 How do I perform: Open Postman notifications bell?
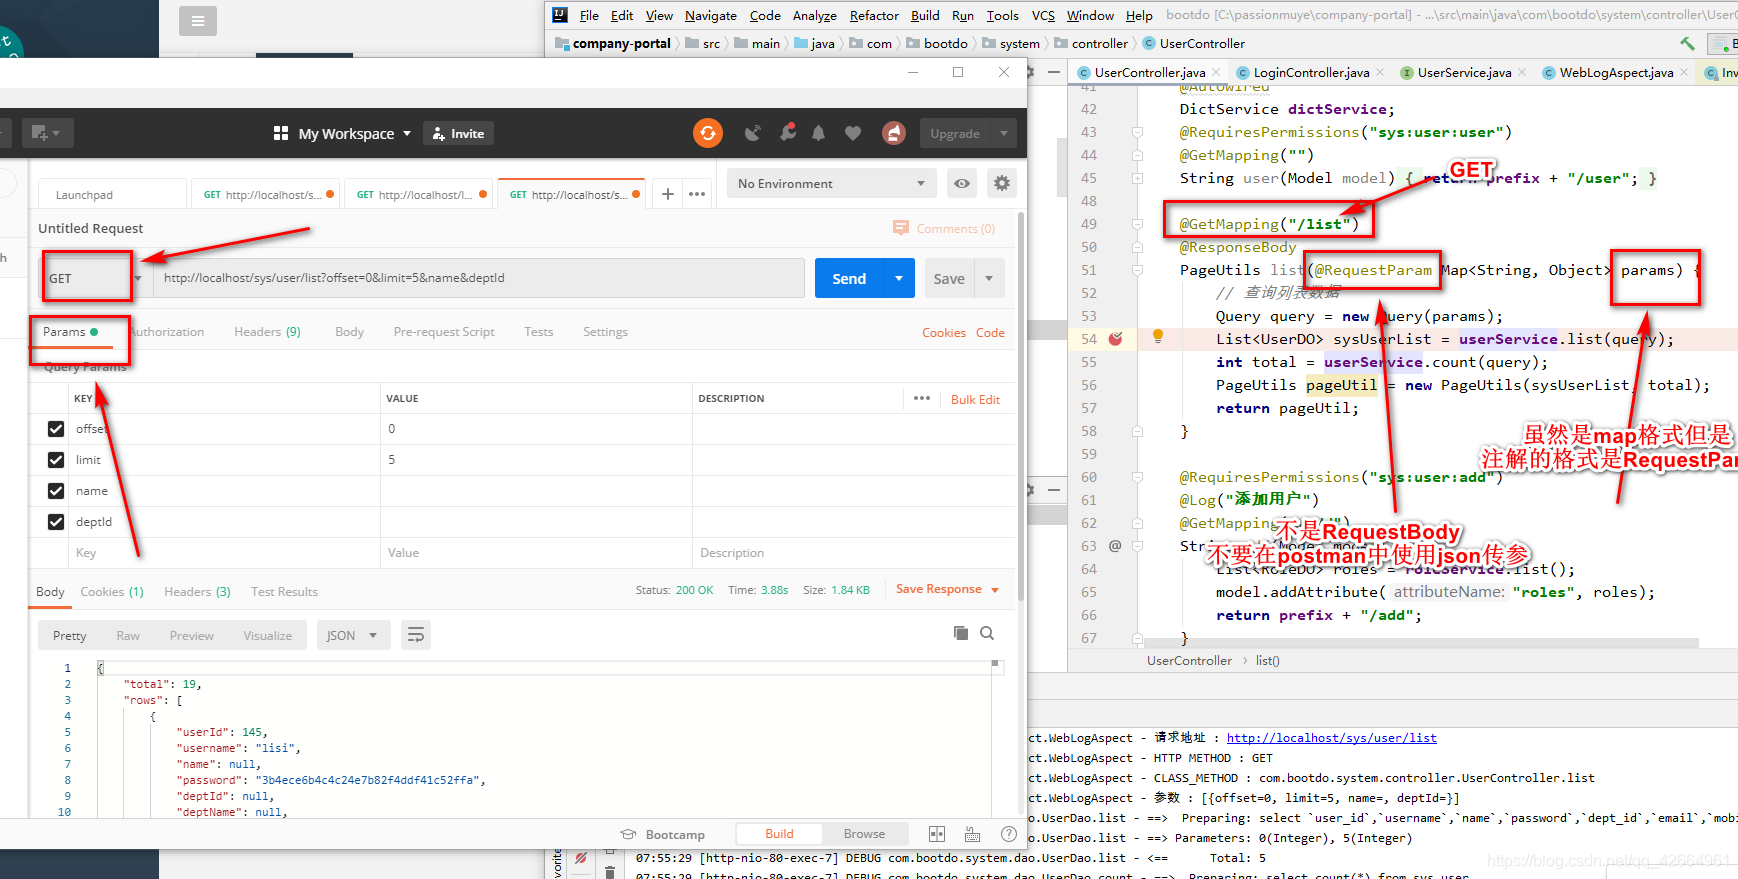click(x=819, y=133)
